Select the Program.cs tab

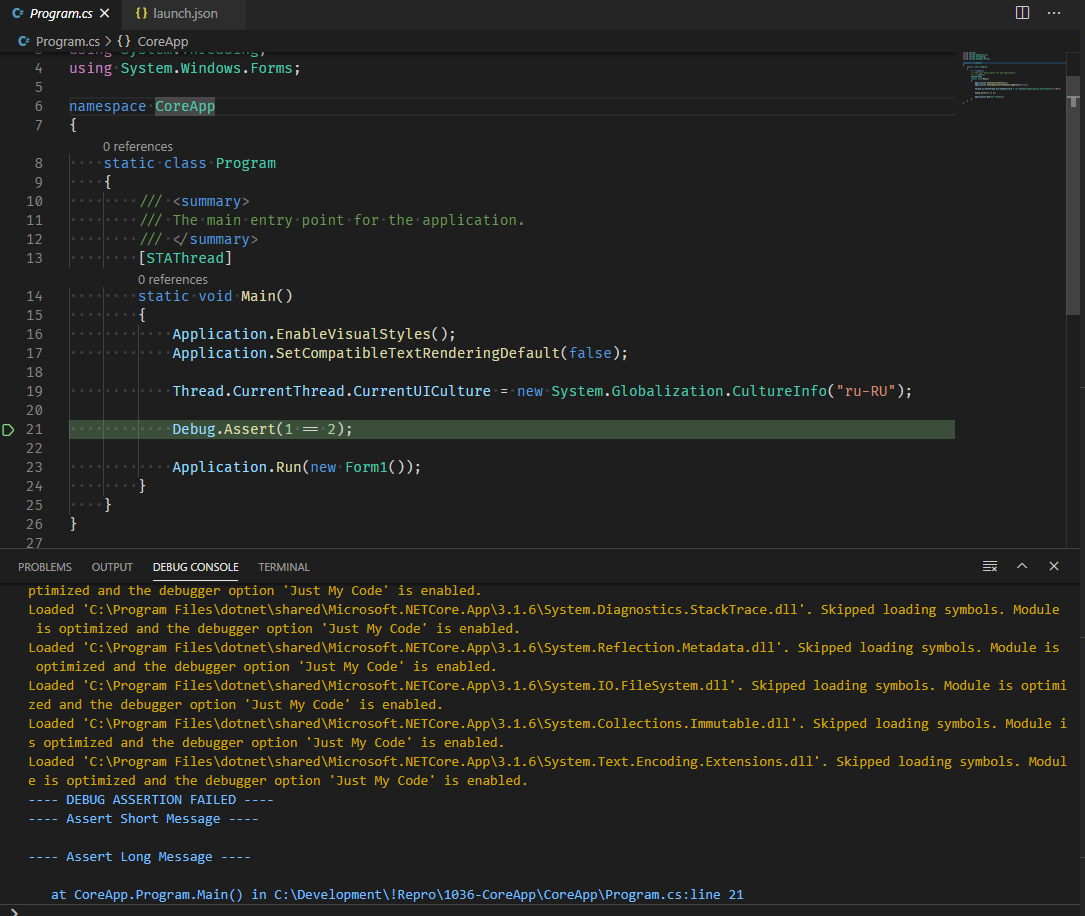[x=61, y=13]
